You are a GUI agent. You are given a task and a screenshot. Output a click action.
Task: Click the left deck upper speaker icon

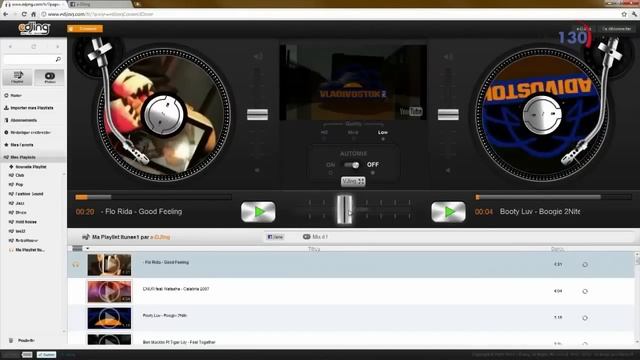(258, 56)
